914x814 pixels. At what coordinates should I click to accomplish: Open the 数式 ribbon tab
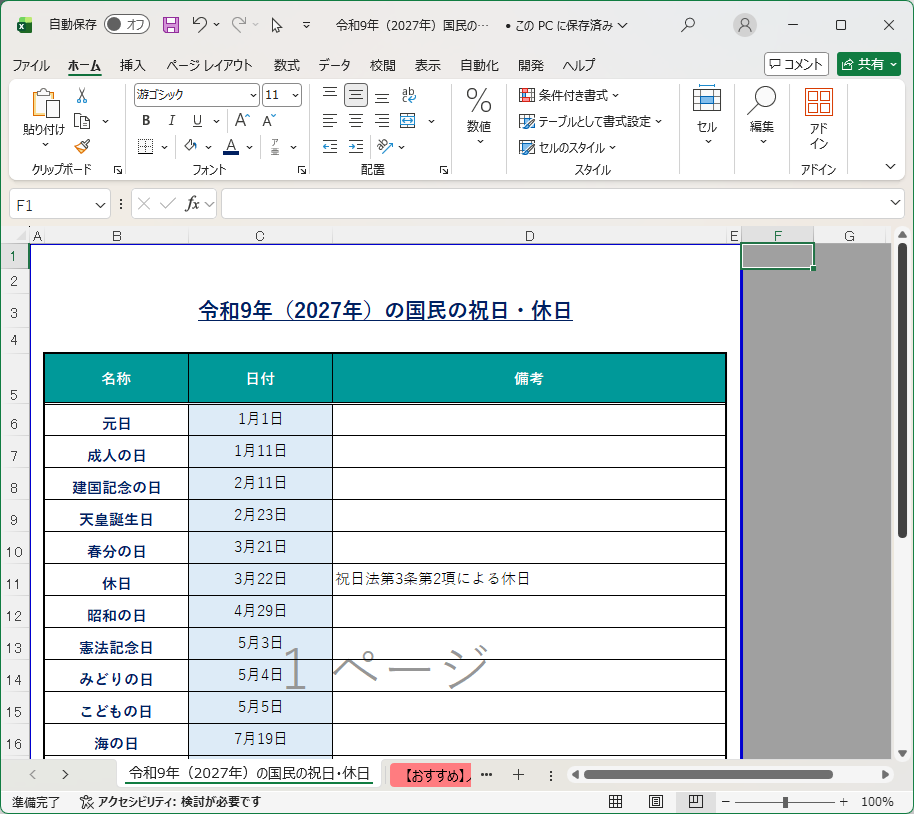point(286,65)
